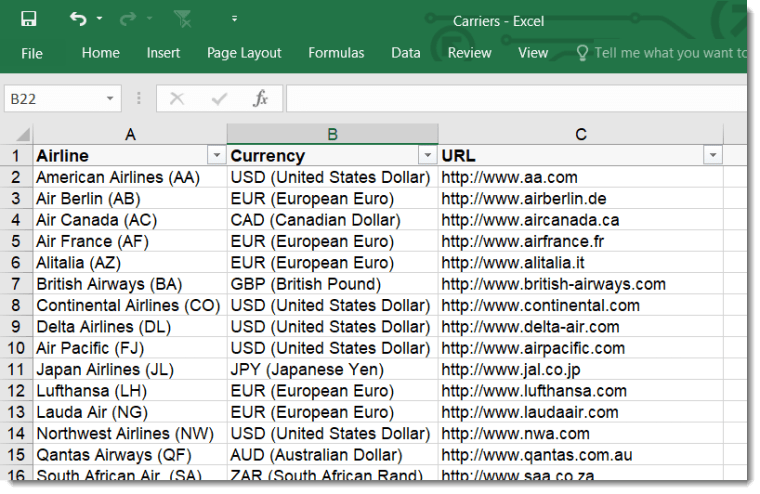Click the http://www.aa.com link
The height and width of the screenshot is (494, 760).
click(x=509, y=177)
